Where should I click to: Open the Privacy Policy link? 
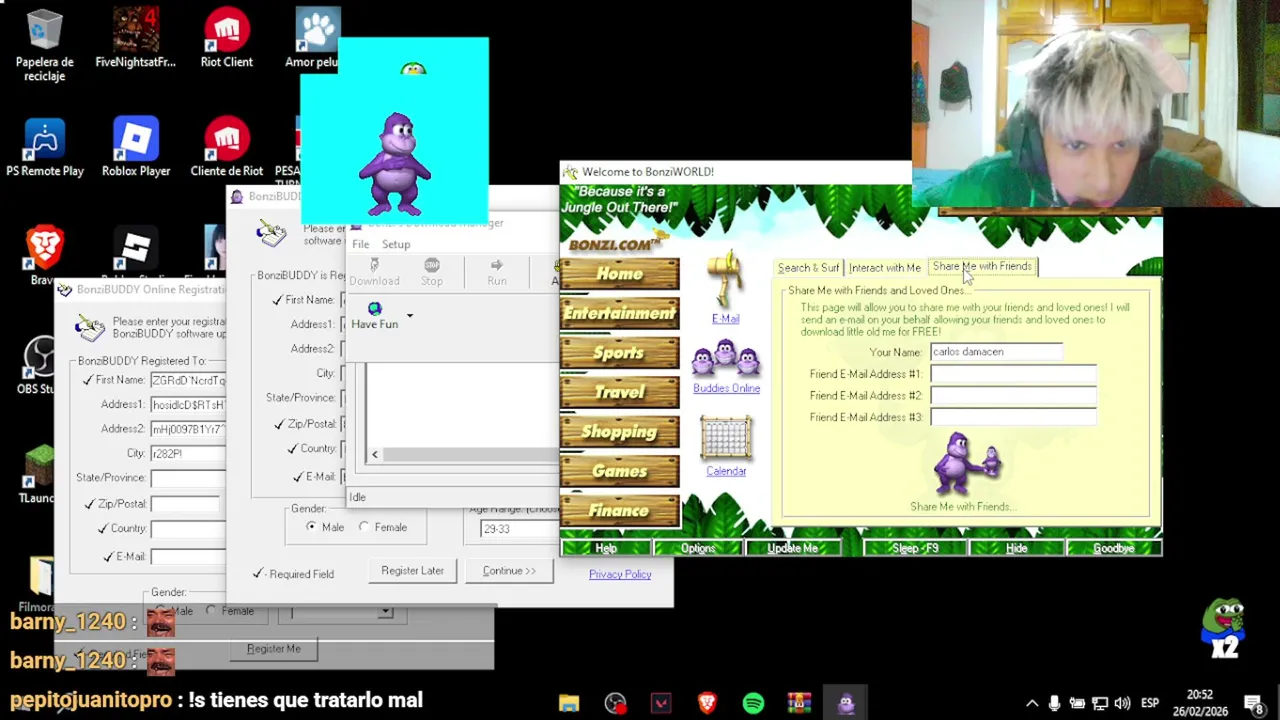tap(619, 574)
